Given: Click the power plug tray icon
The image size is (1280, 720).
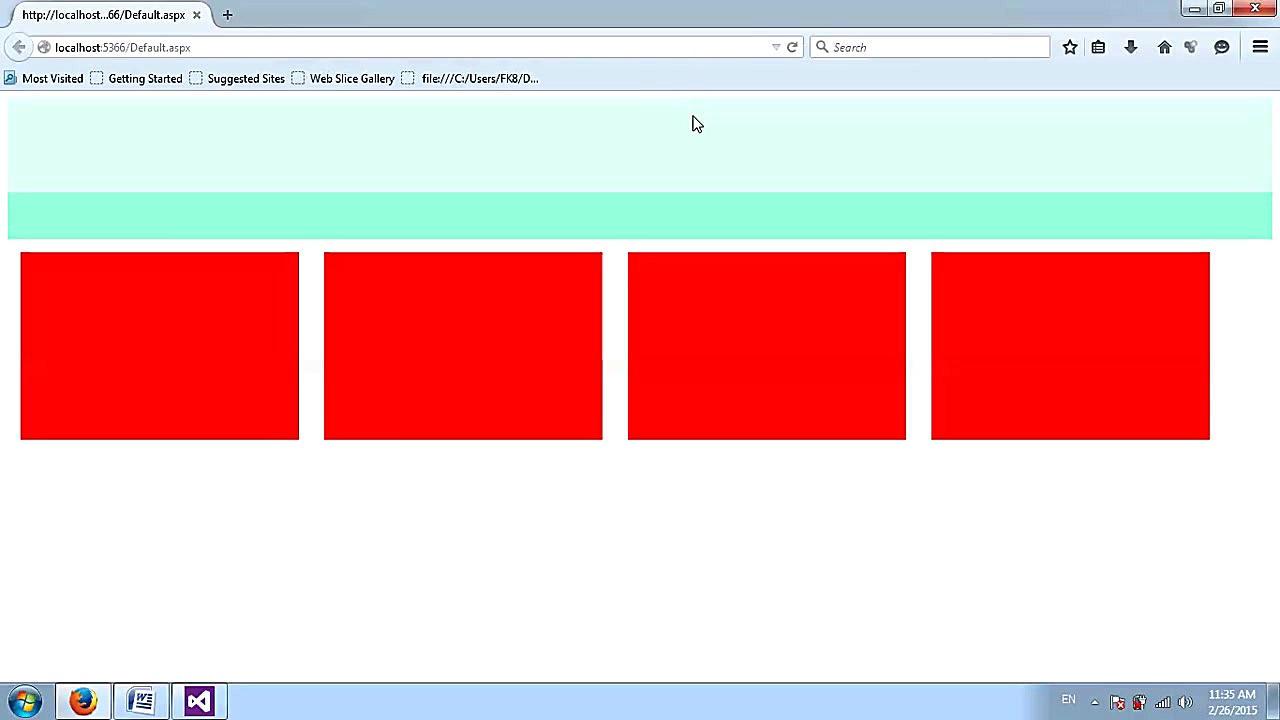Looking at the screenshot, I should click(1139, 702).
